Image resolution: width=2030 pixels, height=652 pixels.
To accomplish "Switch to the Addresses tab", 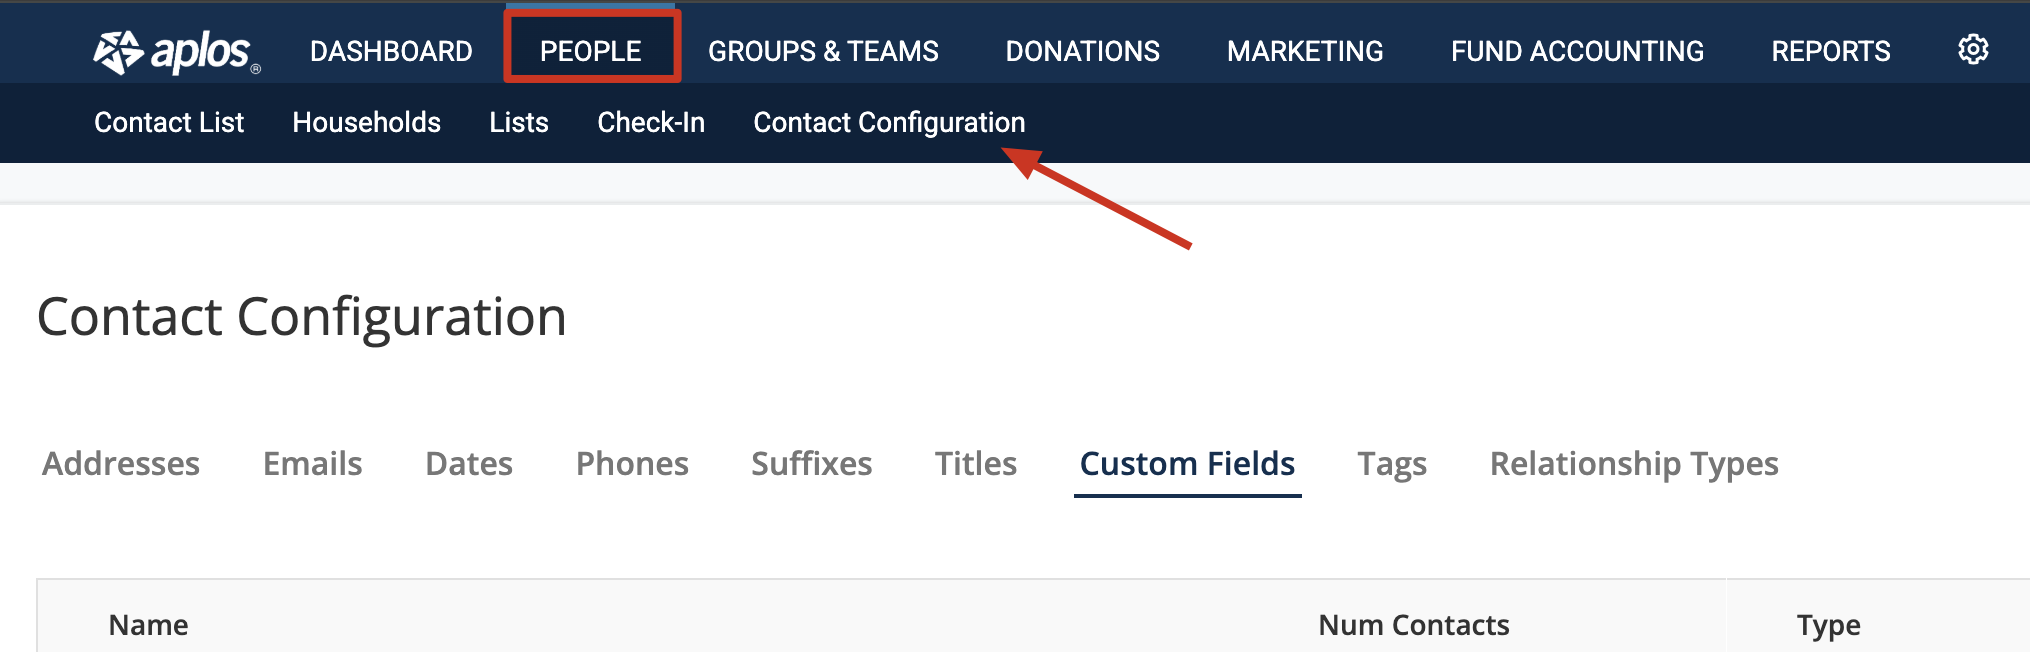I will click(121, 463).
